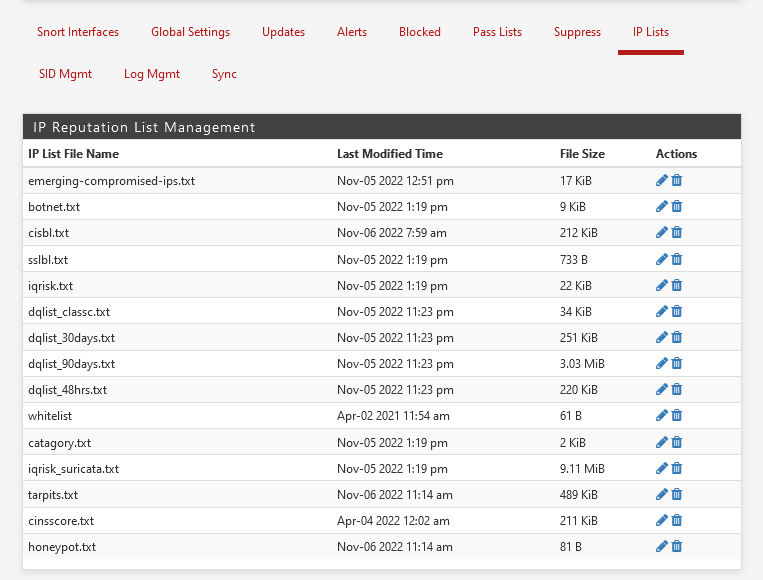
Task: Delete the tarpits.txt list
Action: click(x=676, y=494)
